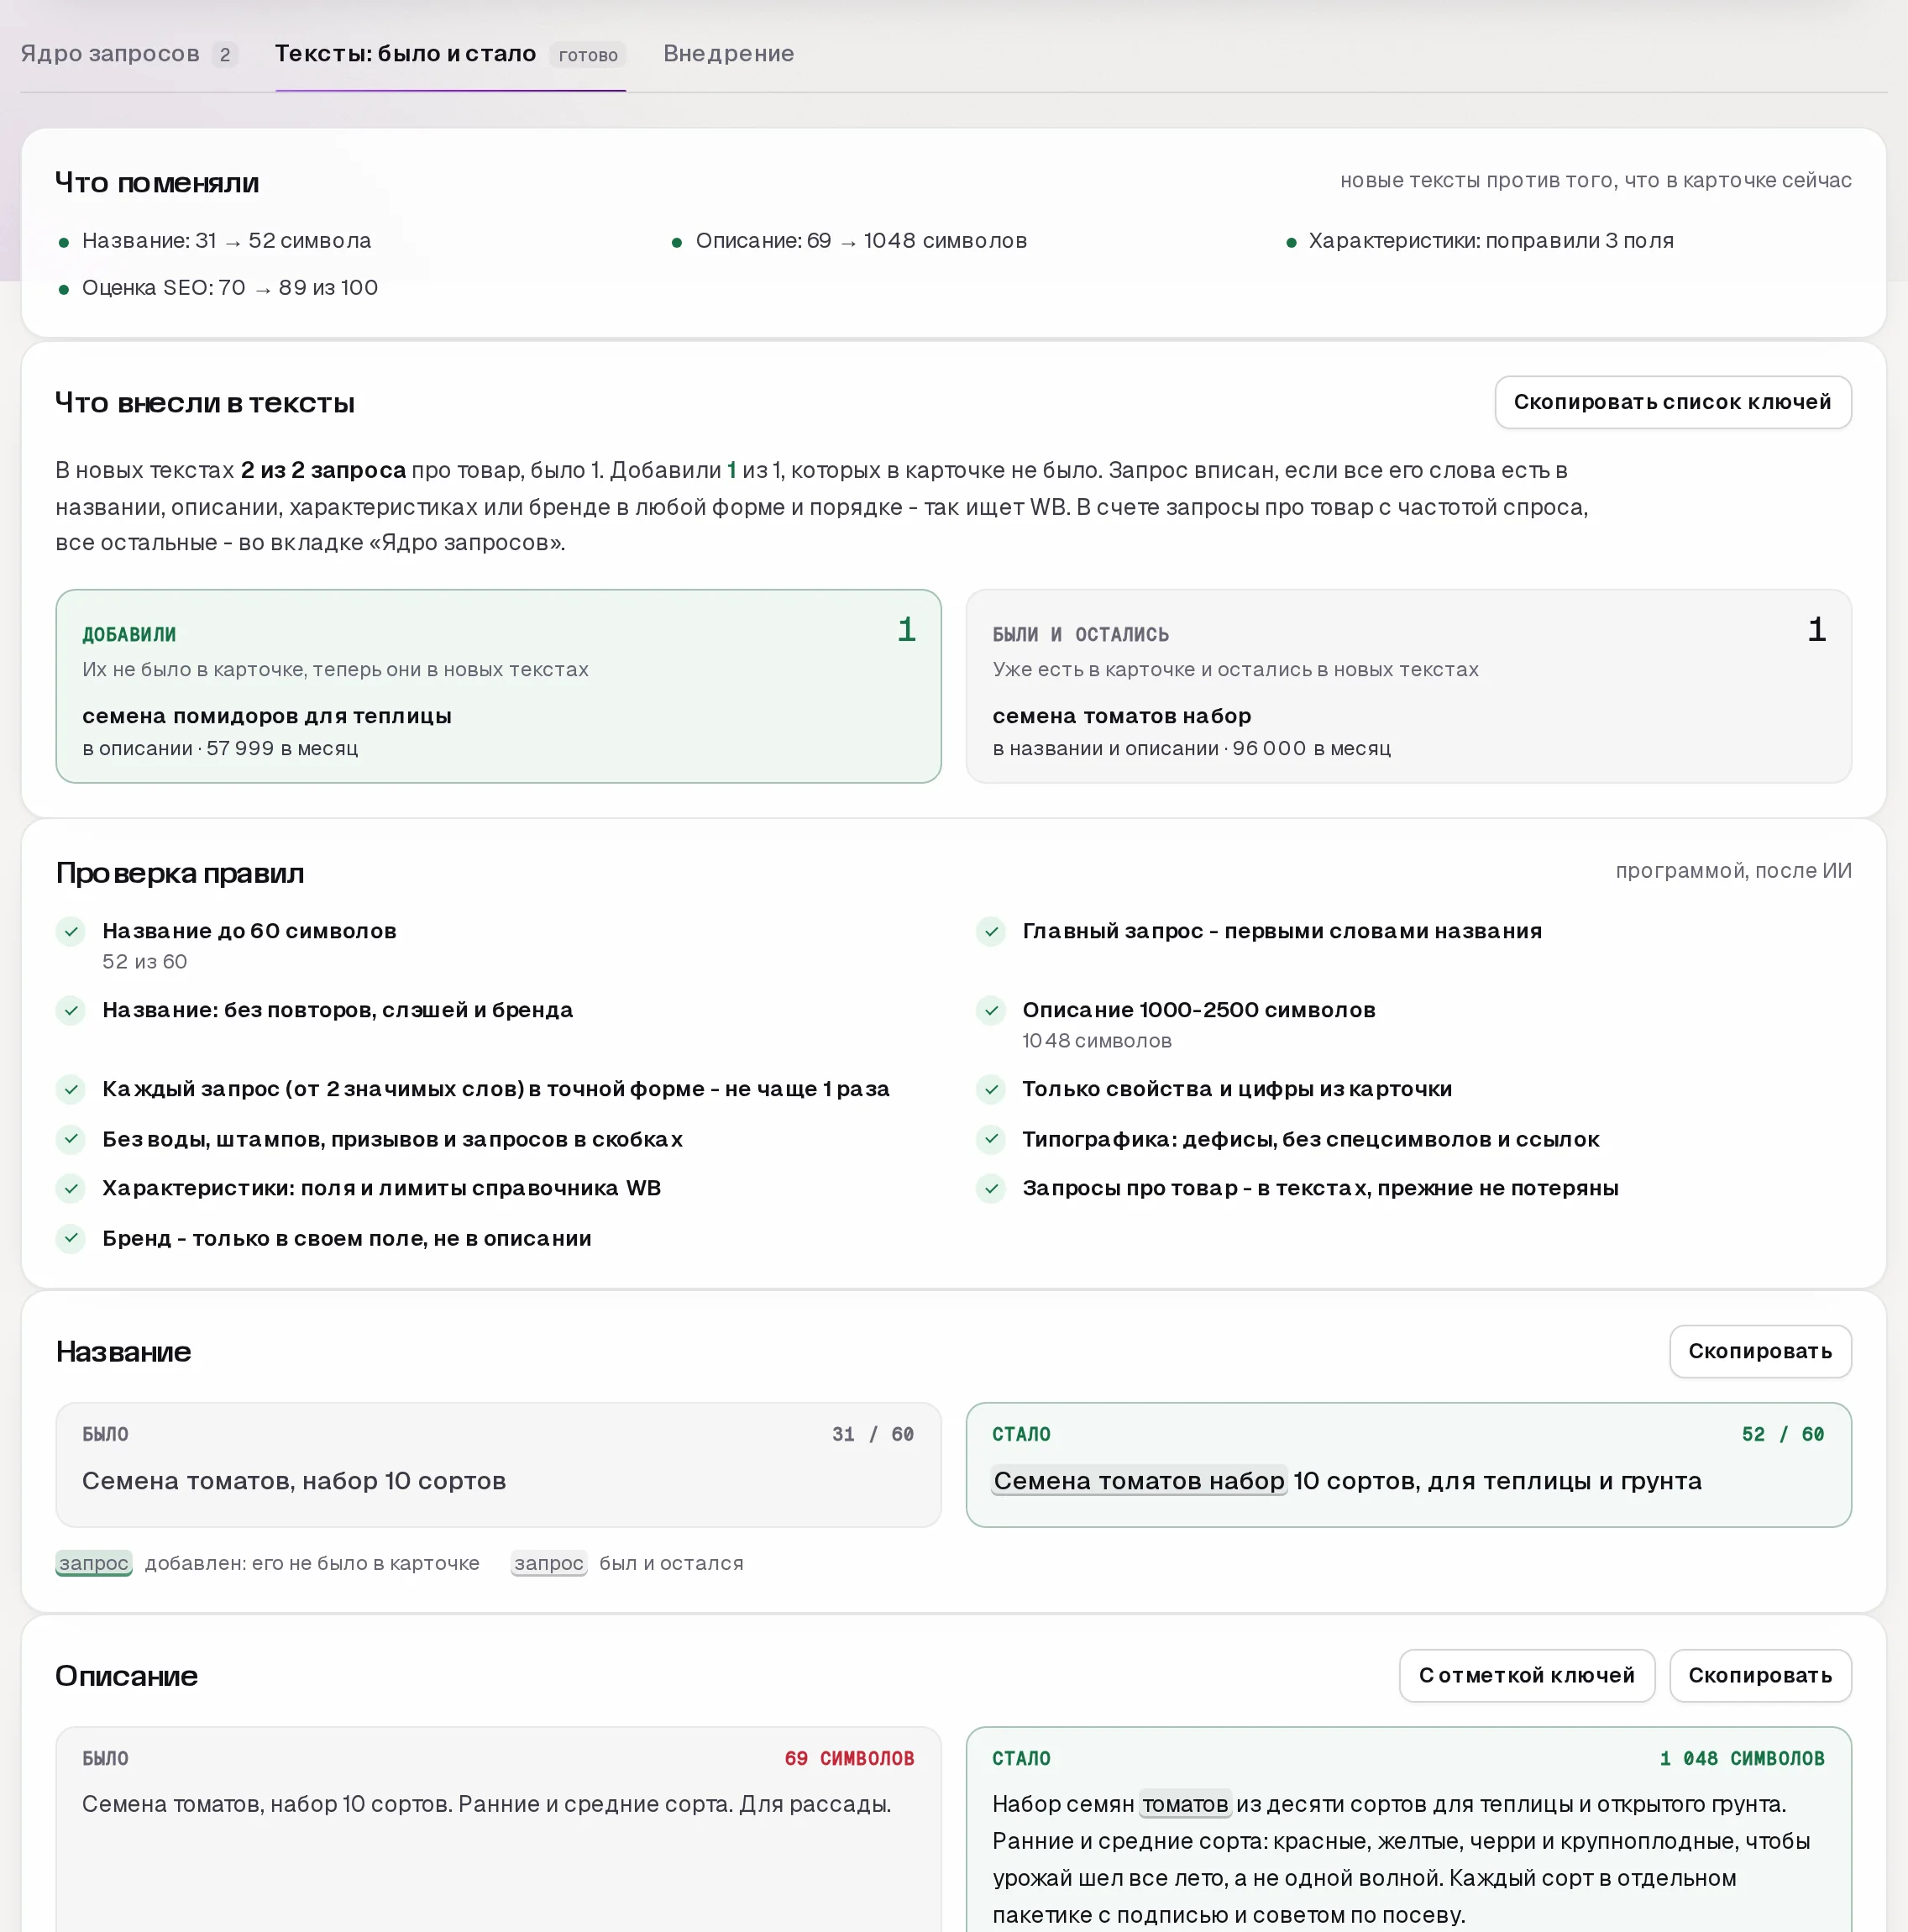
Task: Copy the Описание text with «Скопировать»
Action: coord(1760,1675)
